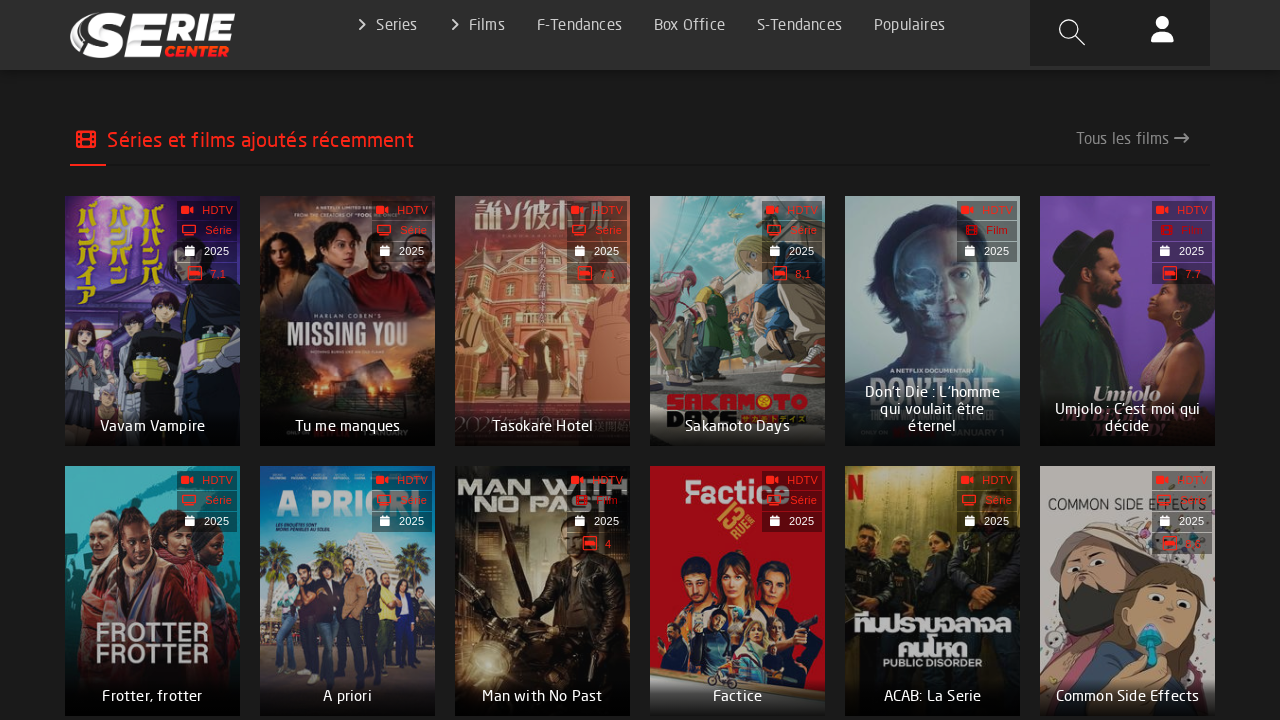Open the Tu me manques title
The width and height of the screenshot is (1280, 720).
point(347,425)
